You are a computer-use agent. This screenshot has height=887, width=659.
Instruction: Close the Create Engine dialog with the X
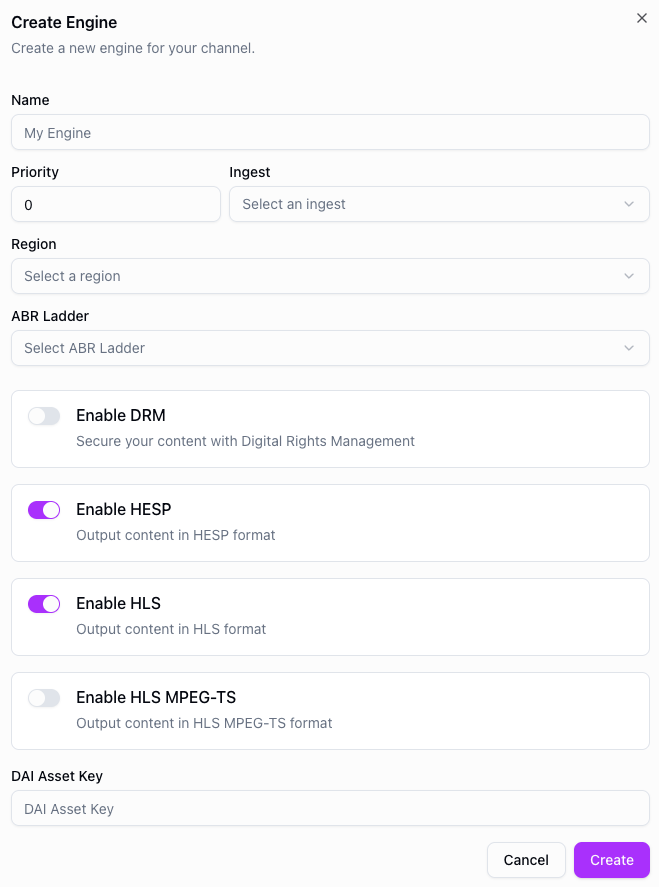[641, 18]
